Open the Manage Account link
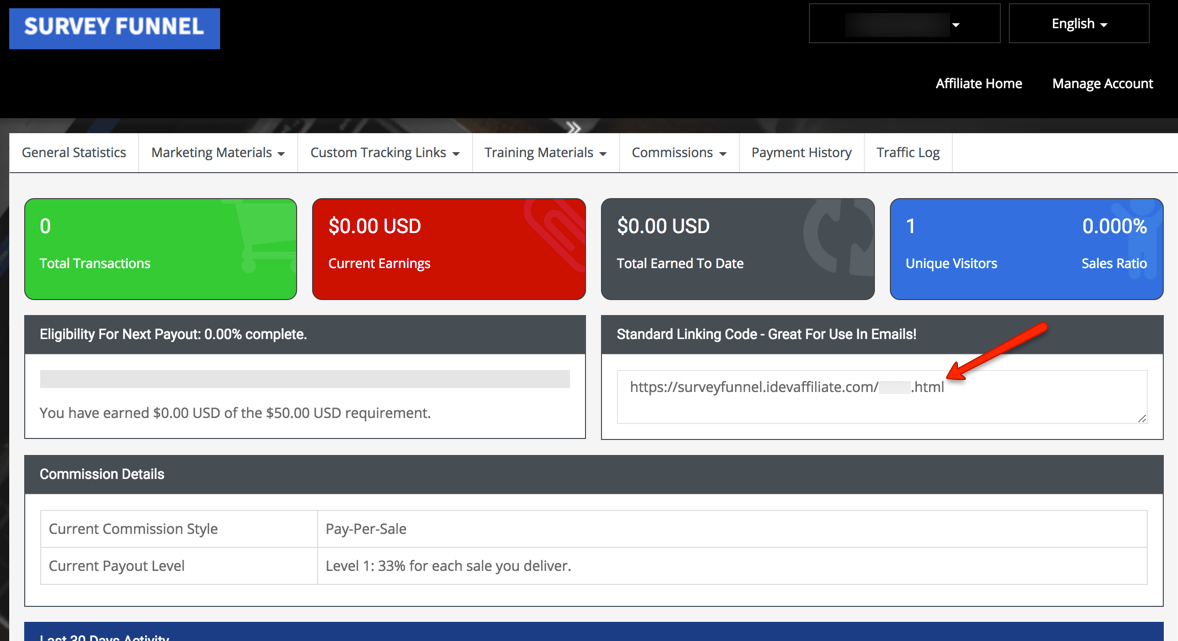Screen dimensions: 1178x641 (1102, 84)
